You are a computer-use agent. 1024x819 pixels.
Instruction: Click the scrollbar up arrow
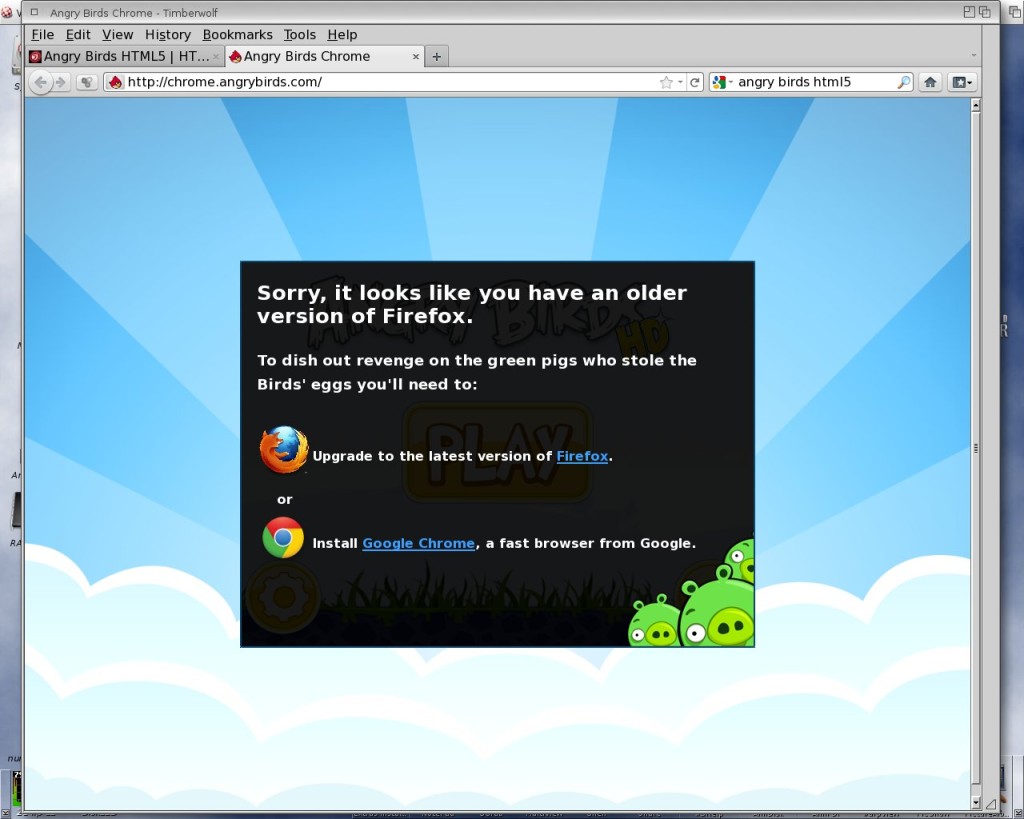pyautogui.click(x=976, y=105)
